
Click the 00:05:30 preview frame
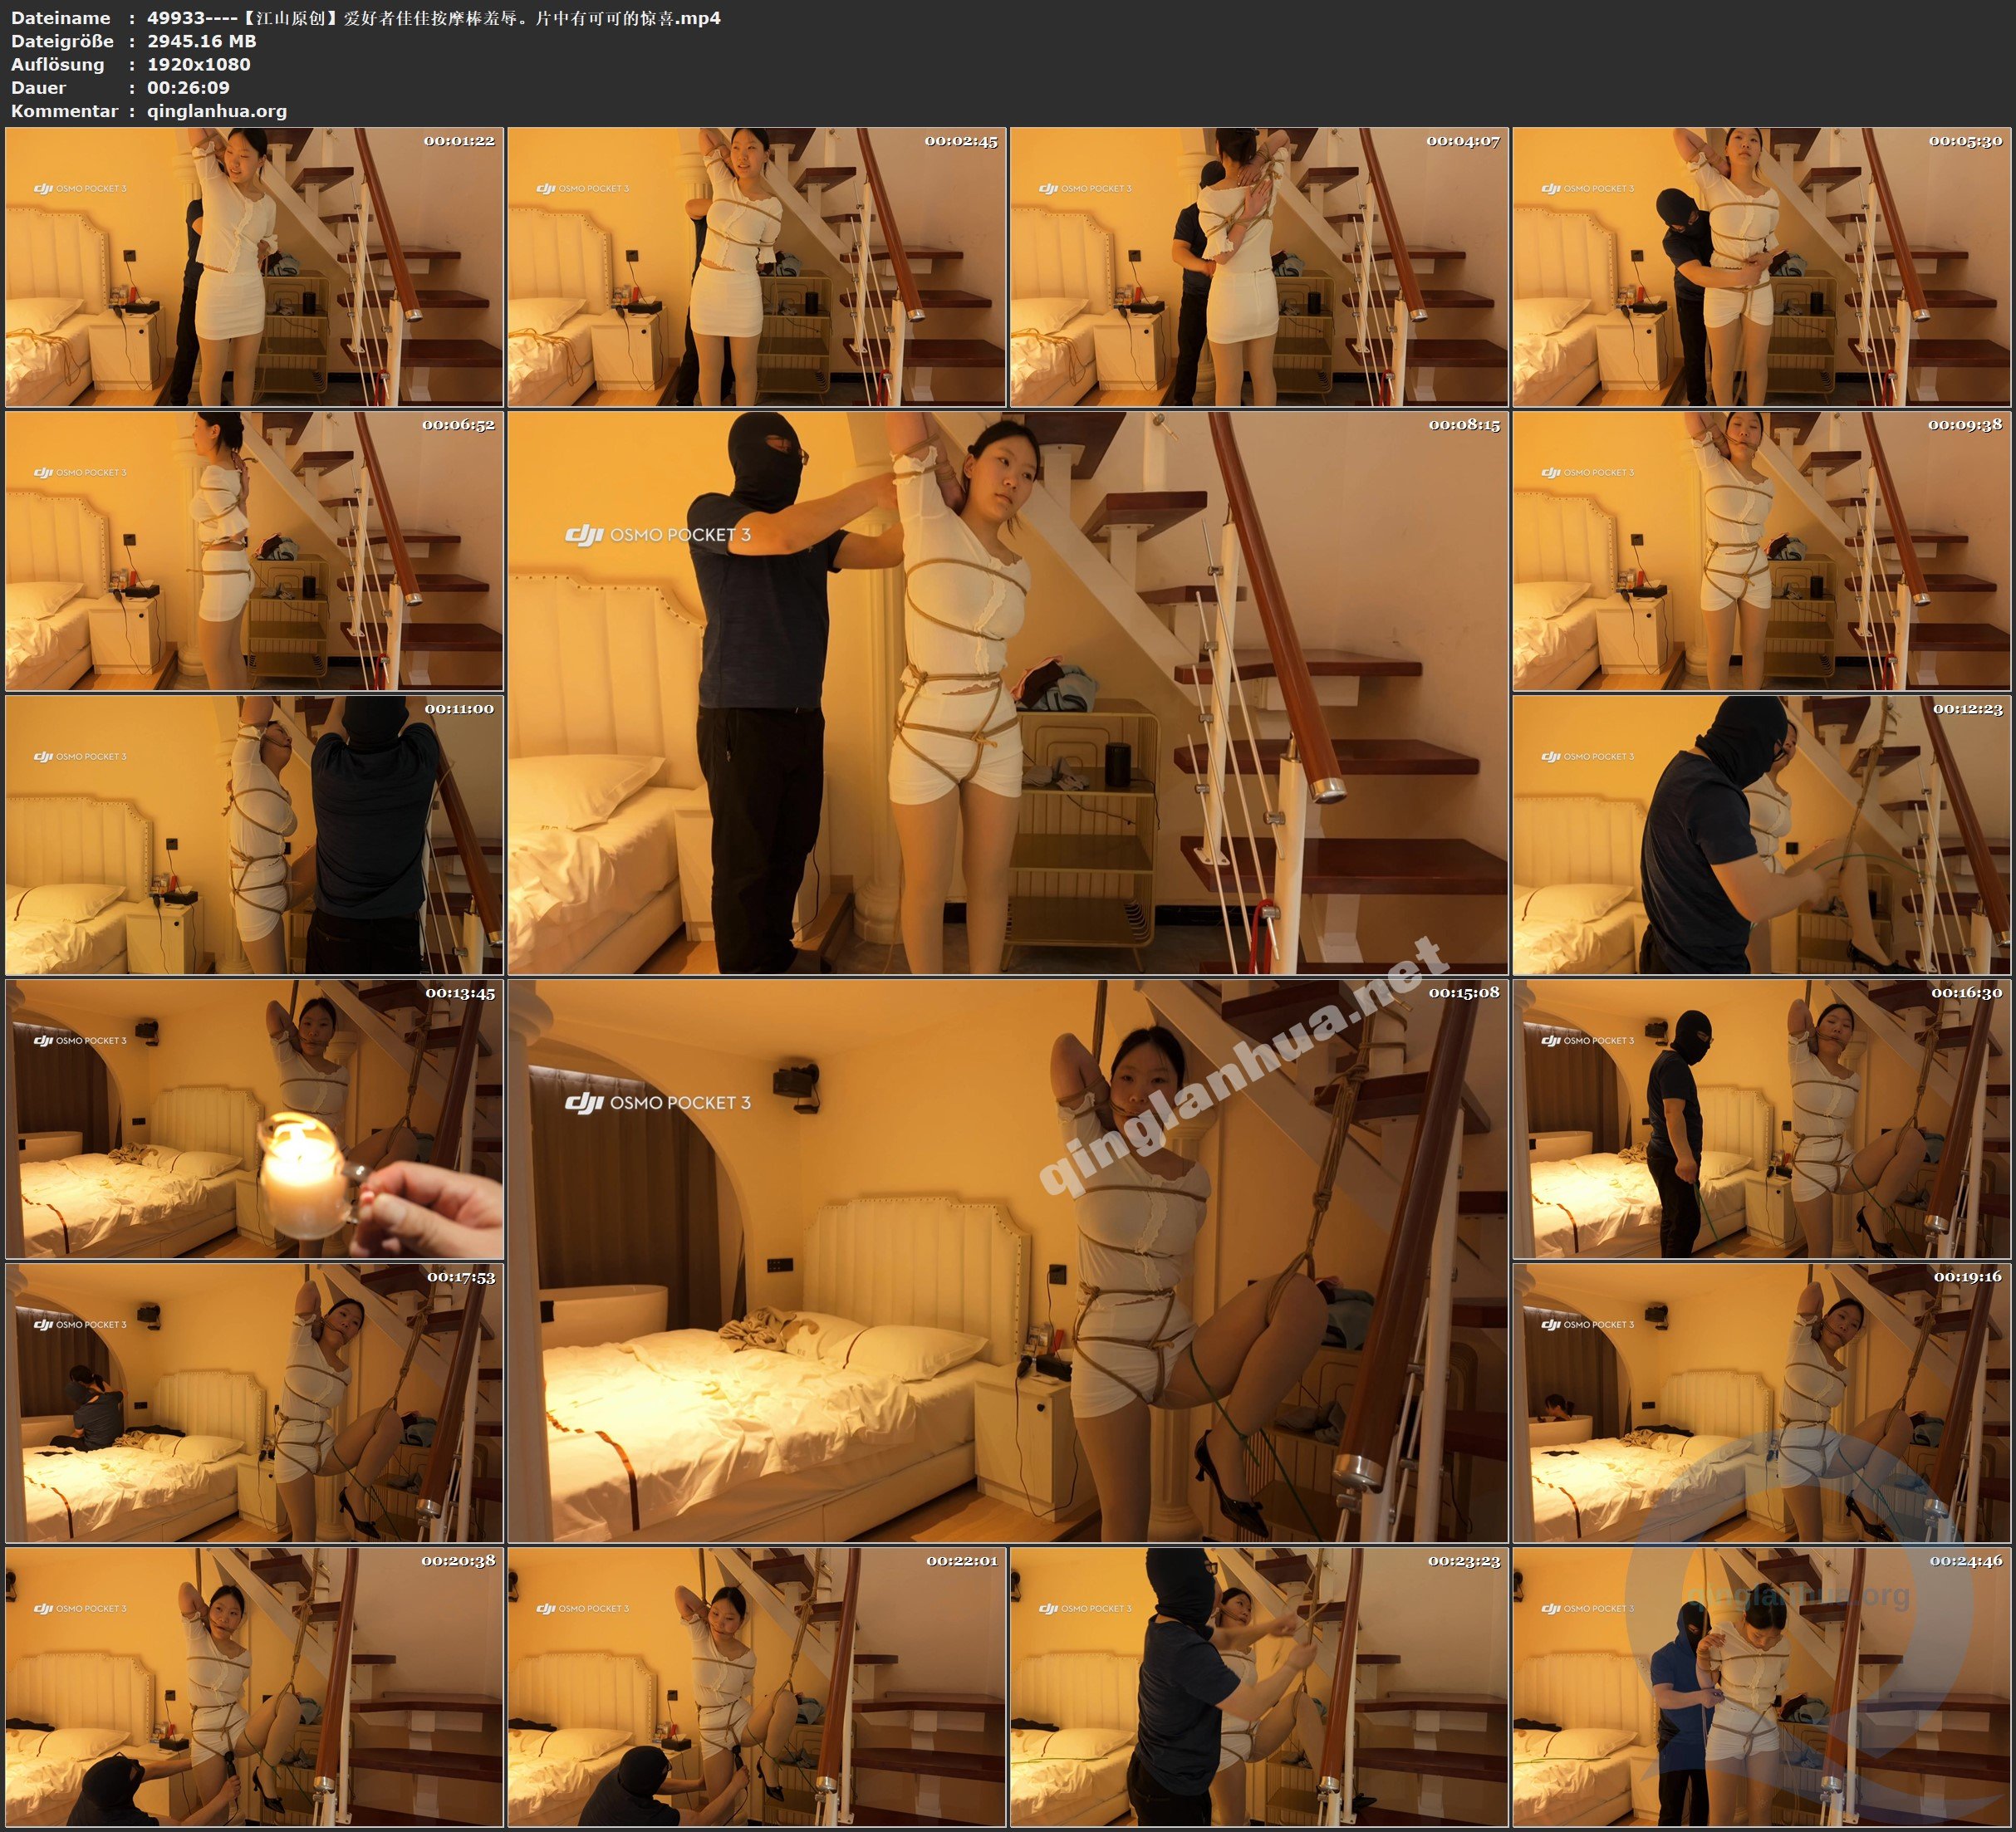[1761, 267]
